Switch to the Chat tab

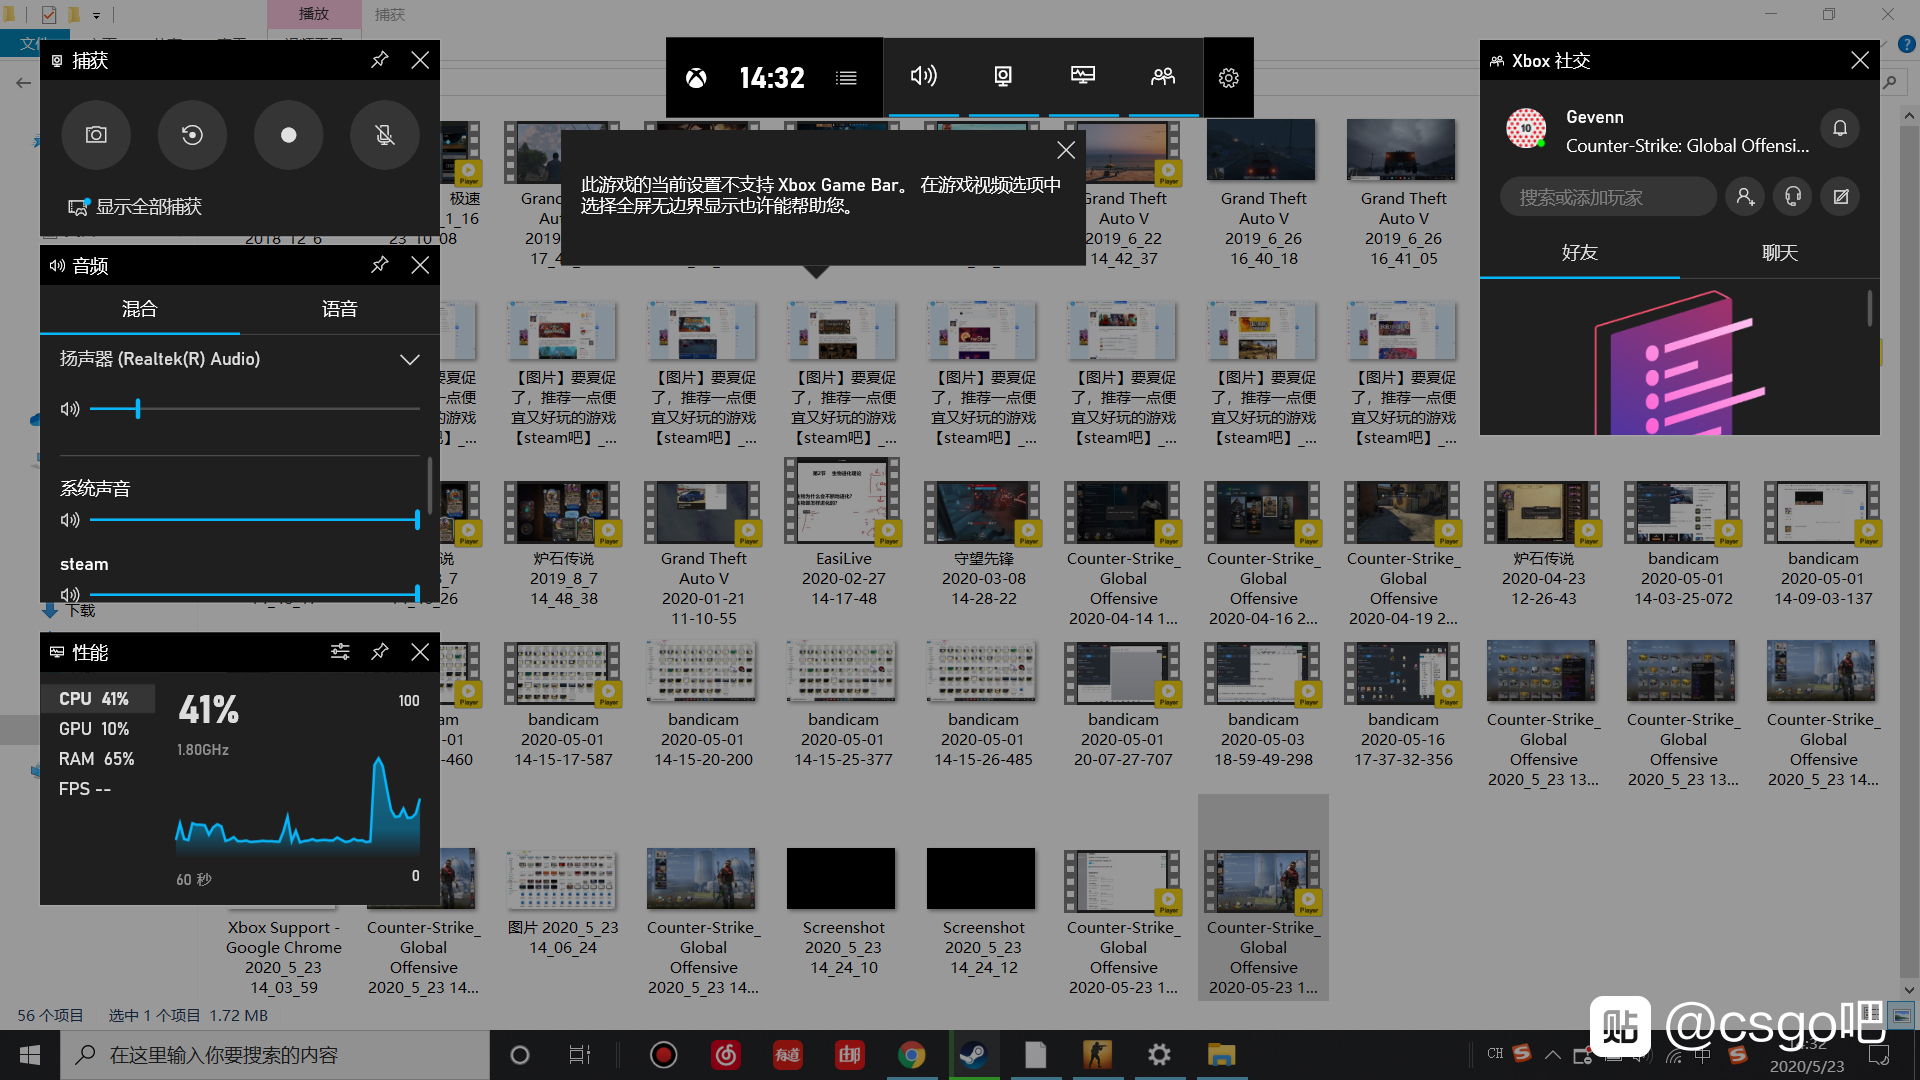pos(1780,253)
